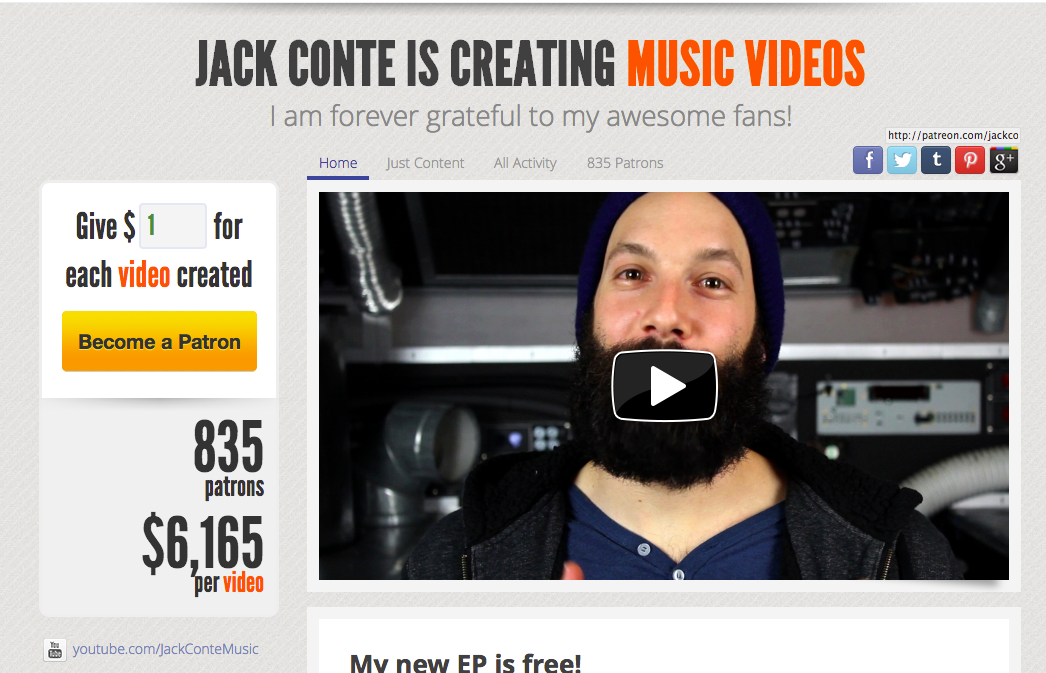This screenshot has width=1046, height=673.
Task: Open the youtube.com/JackConteMusic link
Action: click(165, 649)
